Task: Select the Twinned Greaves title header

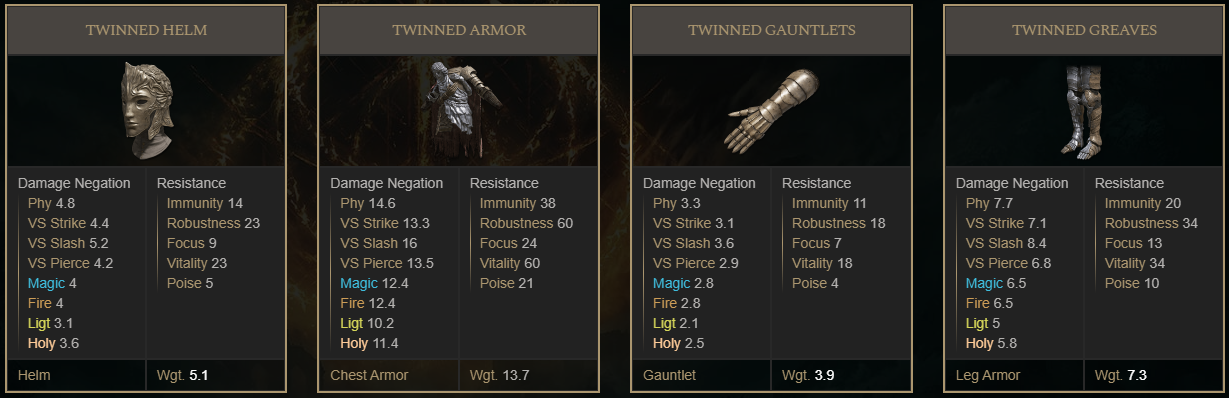Action: coord(1084,30)
